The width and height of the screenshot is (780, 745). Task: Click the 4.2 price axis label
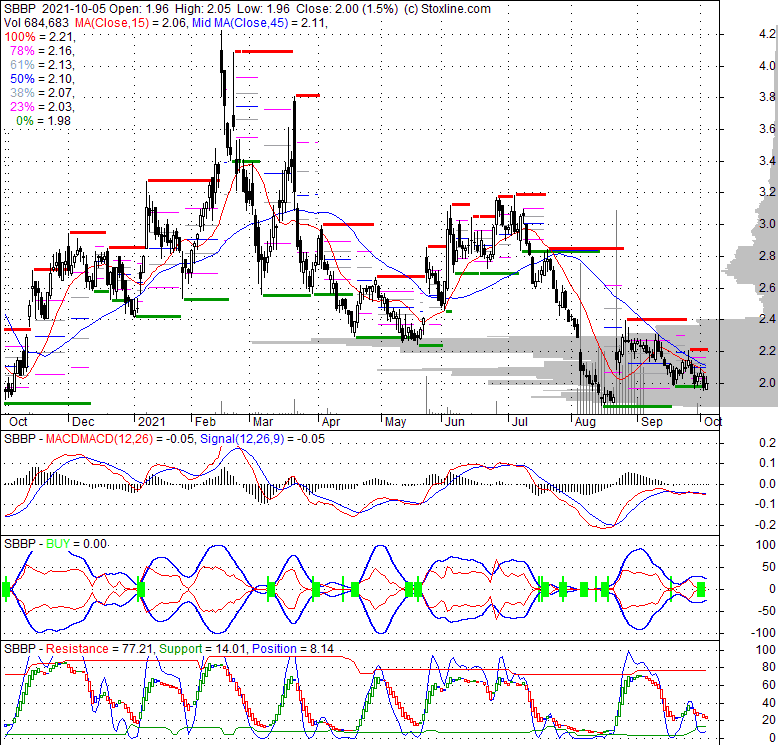(767, 34)
